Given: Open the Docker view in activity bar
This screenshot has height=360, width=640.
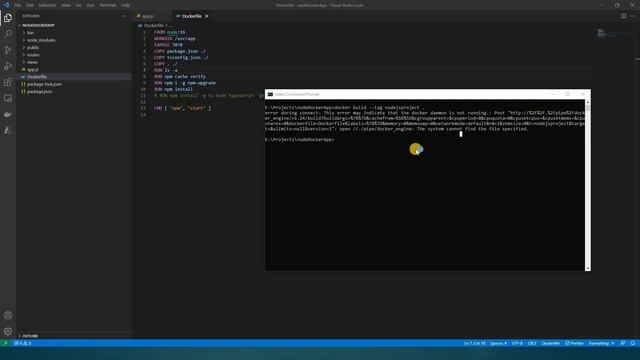Looking at the screenshot, I should pos(8,115).
